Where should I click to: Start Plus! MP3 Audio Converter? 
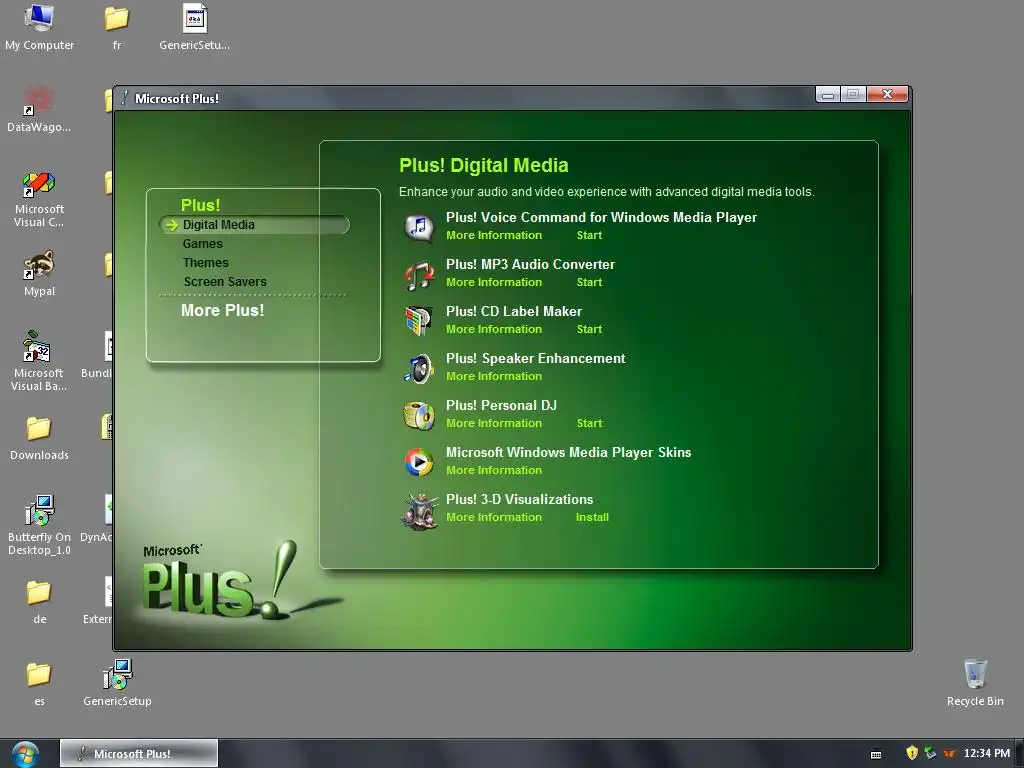point(589,282)
